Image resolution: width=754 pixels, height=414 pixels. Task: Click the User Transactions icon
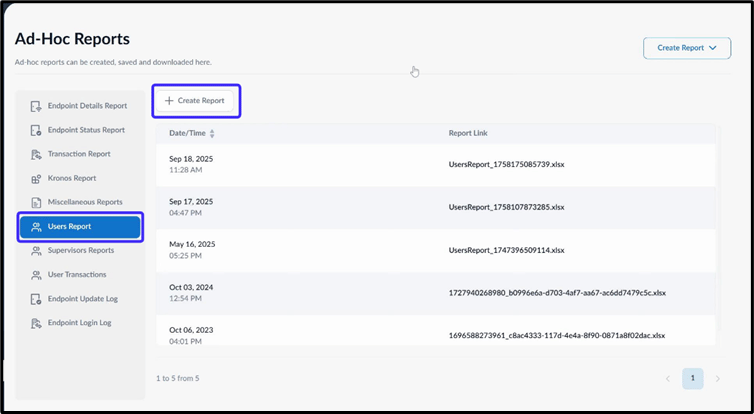click(x=36, y=275)
